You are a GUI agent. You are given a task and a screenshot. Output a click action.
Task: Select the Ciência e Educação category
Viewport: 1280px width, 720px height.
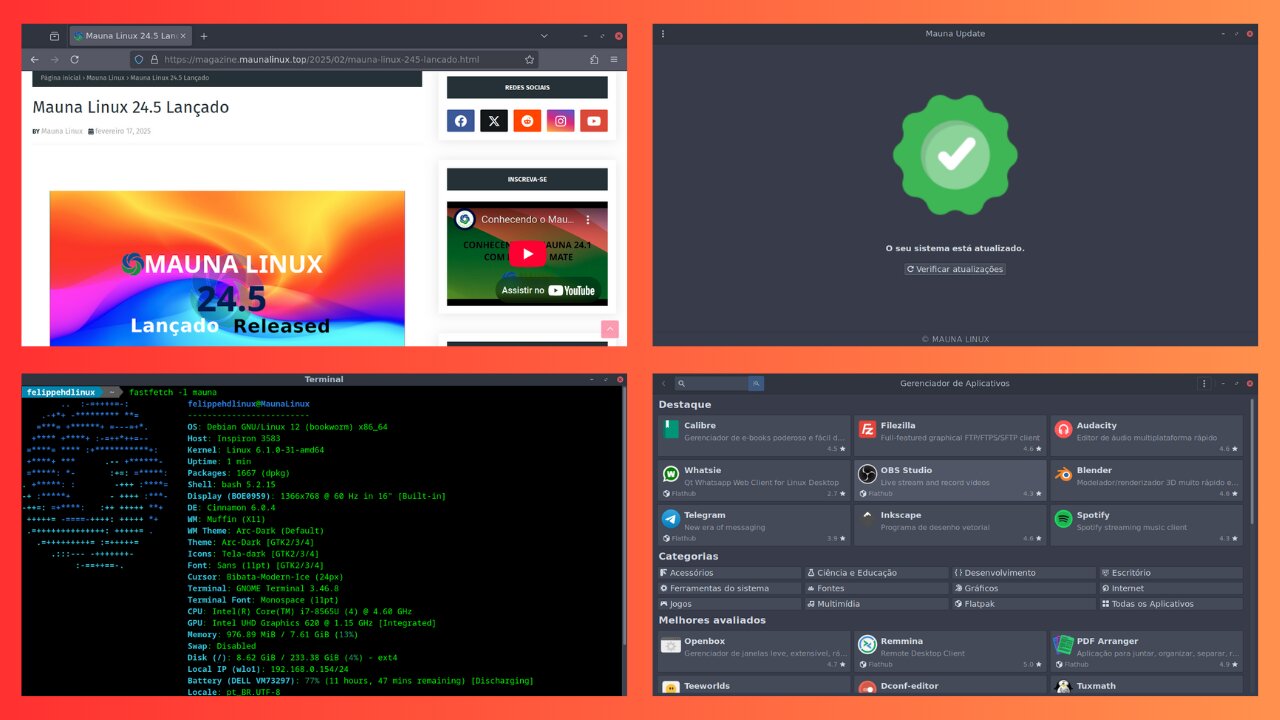pos(877,573)
